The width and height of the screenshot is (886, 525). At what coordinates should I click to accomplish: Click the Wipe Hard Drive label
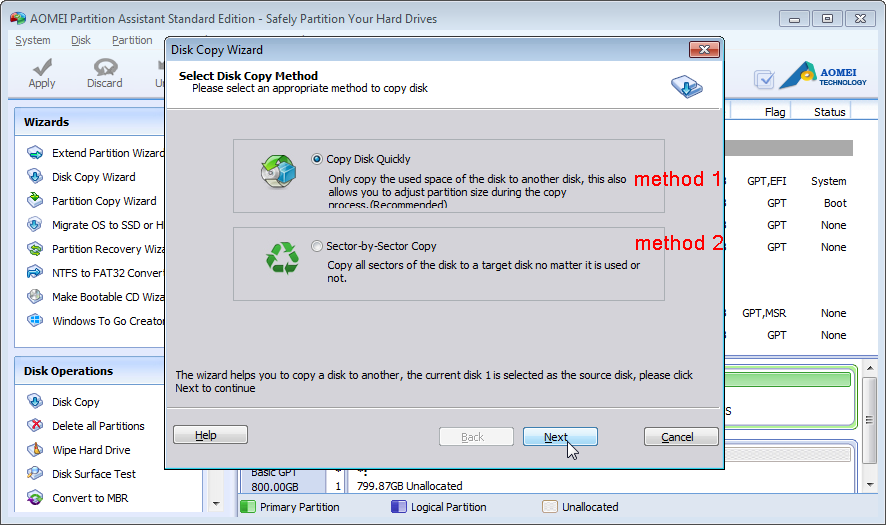click(91, 450)
